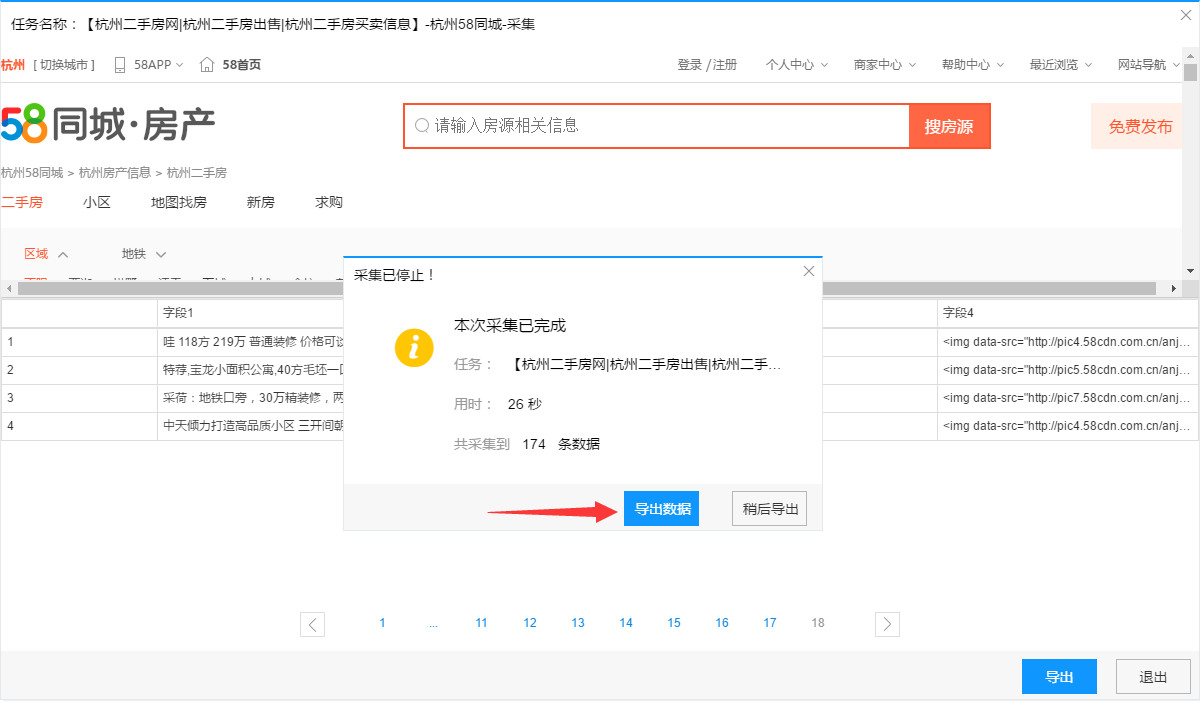
Task: Go to page 14 in pagination
Action: tap(626, 623)
